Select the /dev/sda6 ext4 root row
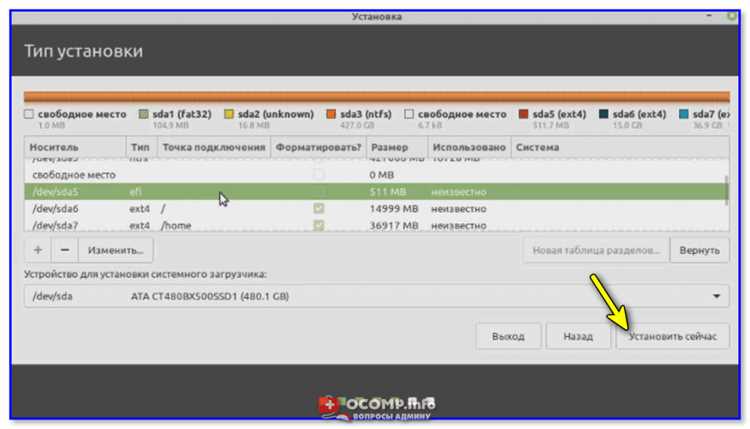Viewport: 750px width, 429px height. (375, 209)
